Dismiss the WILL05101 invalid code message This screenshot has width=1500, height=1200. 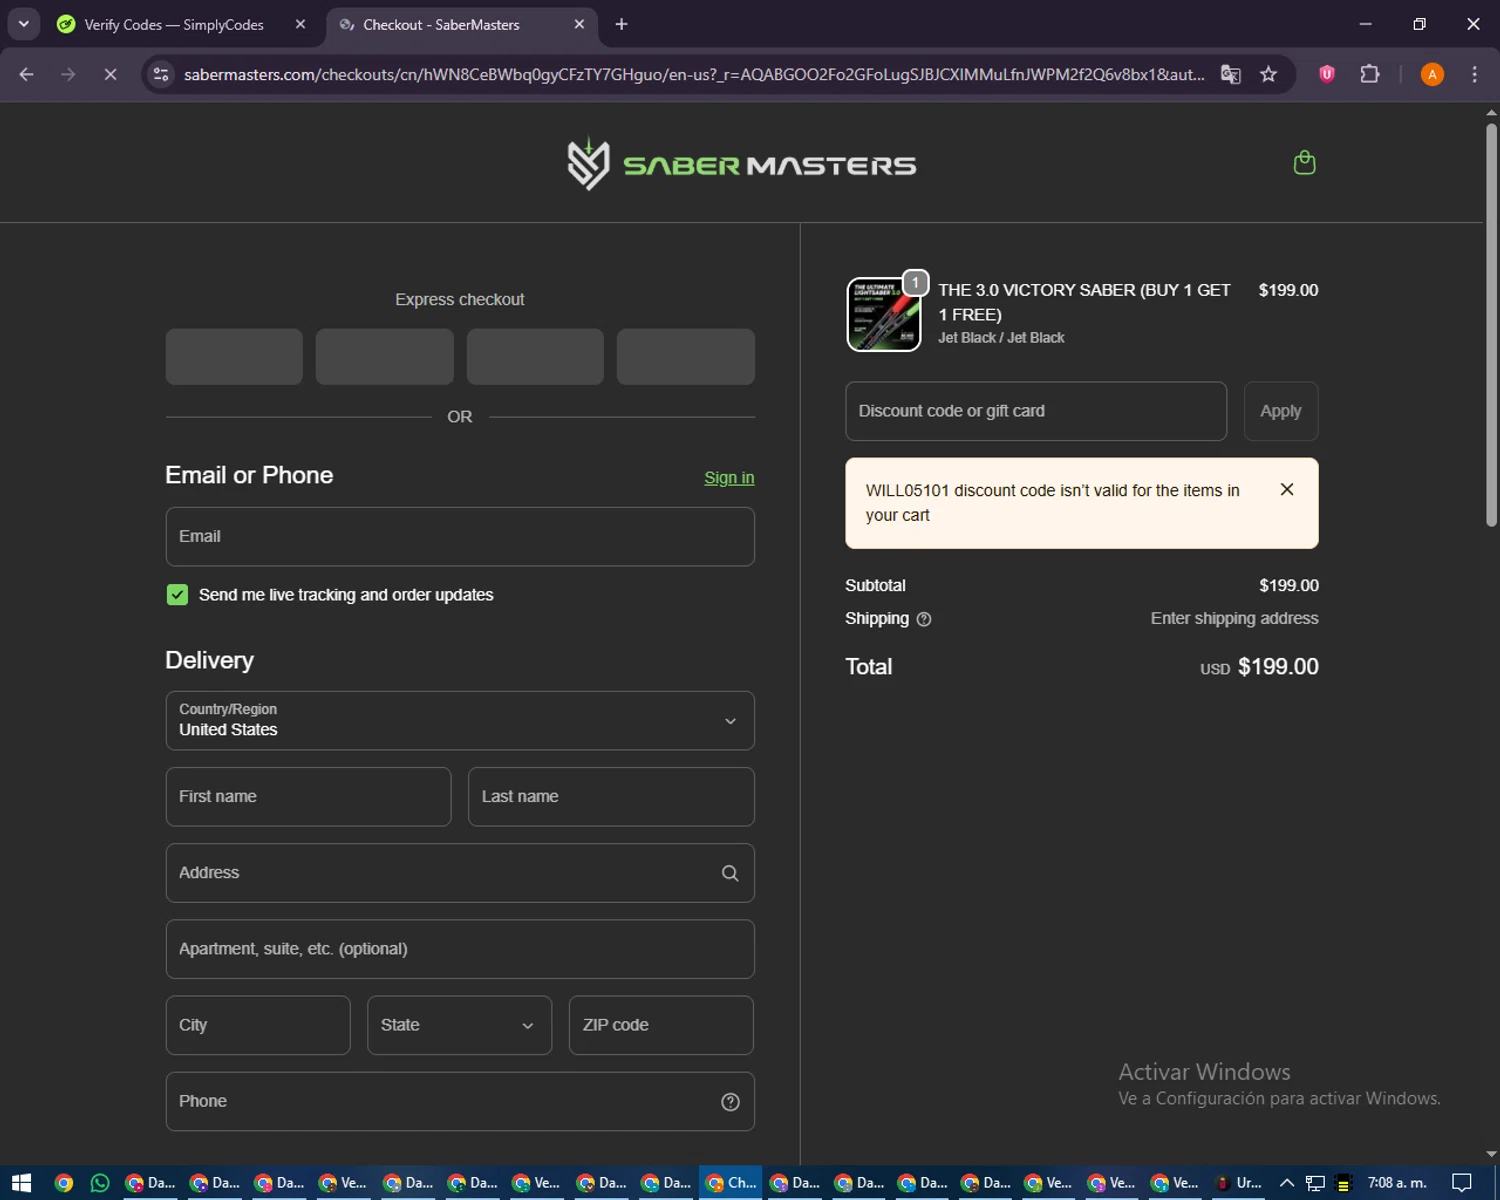tap(1287, 489)
